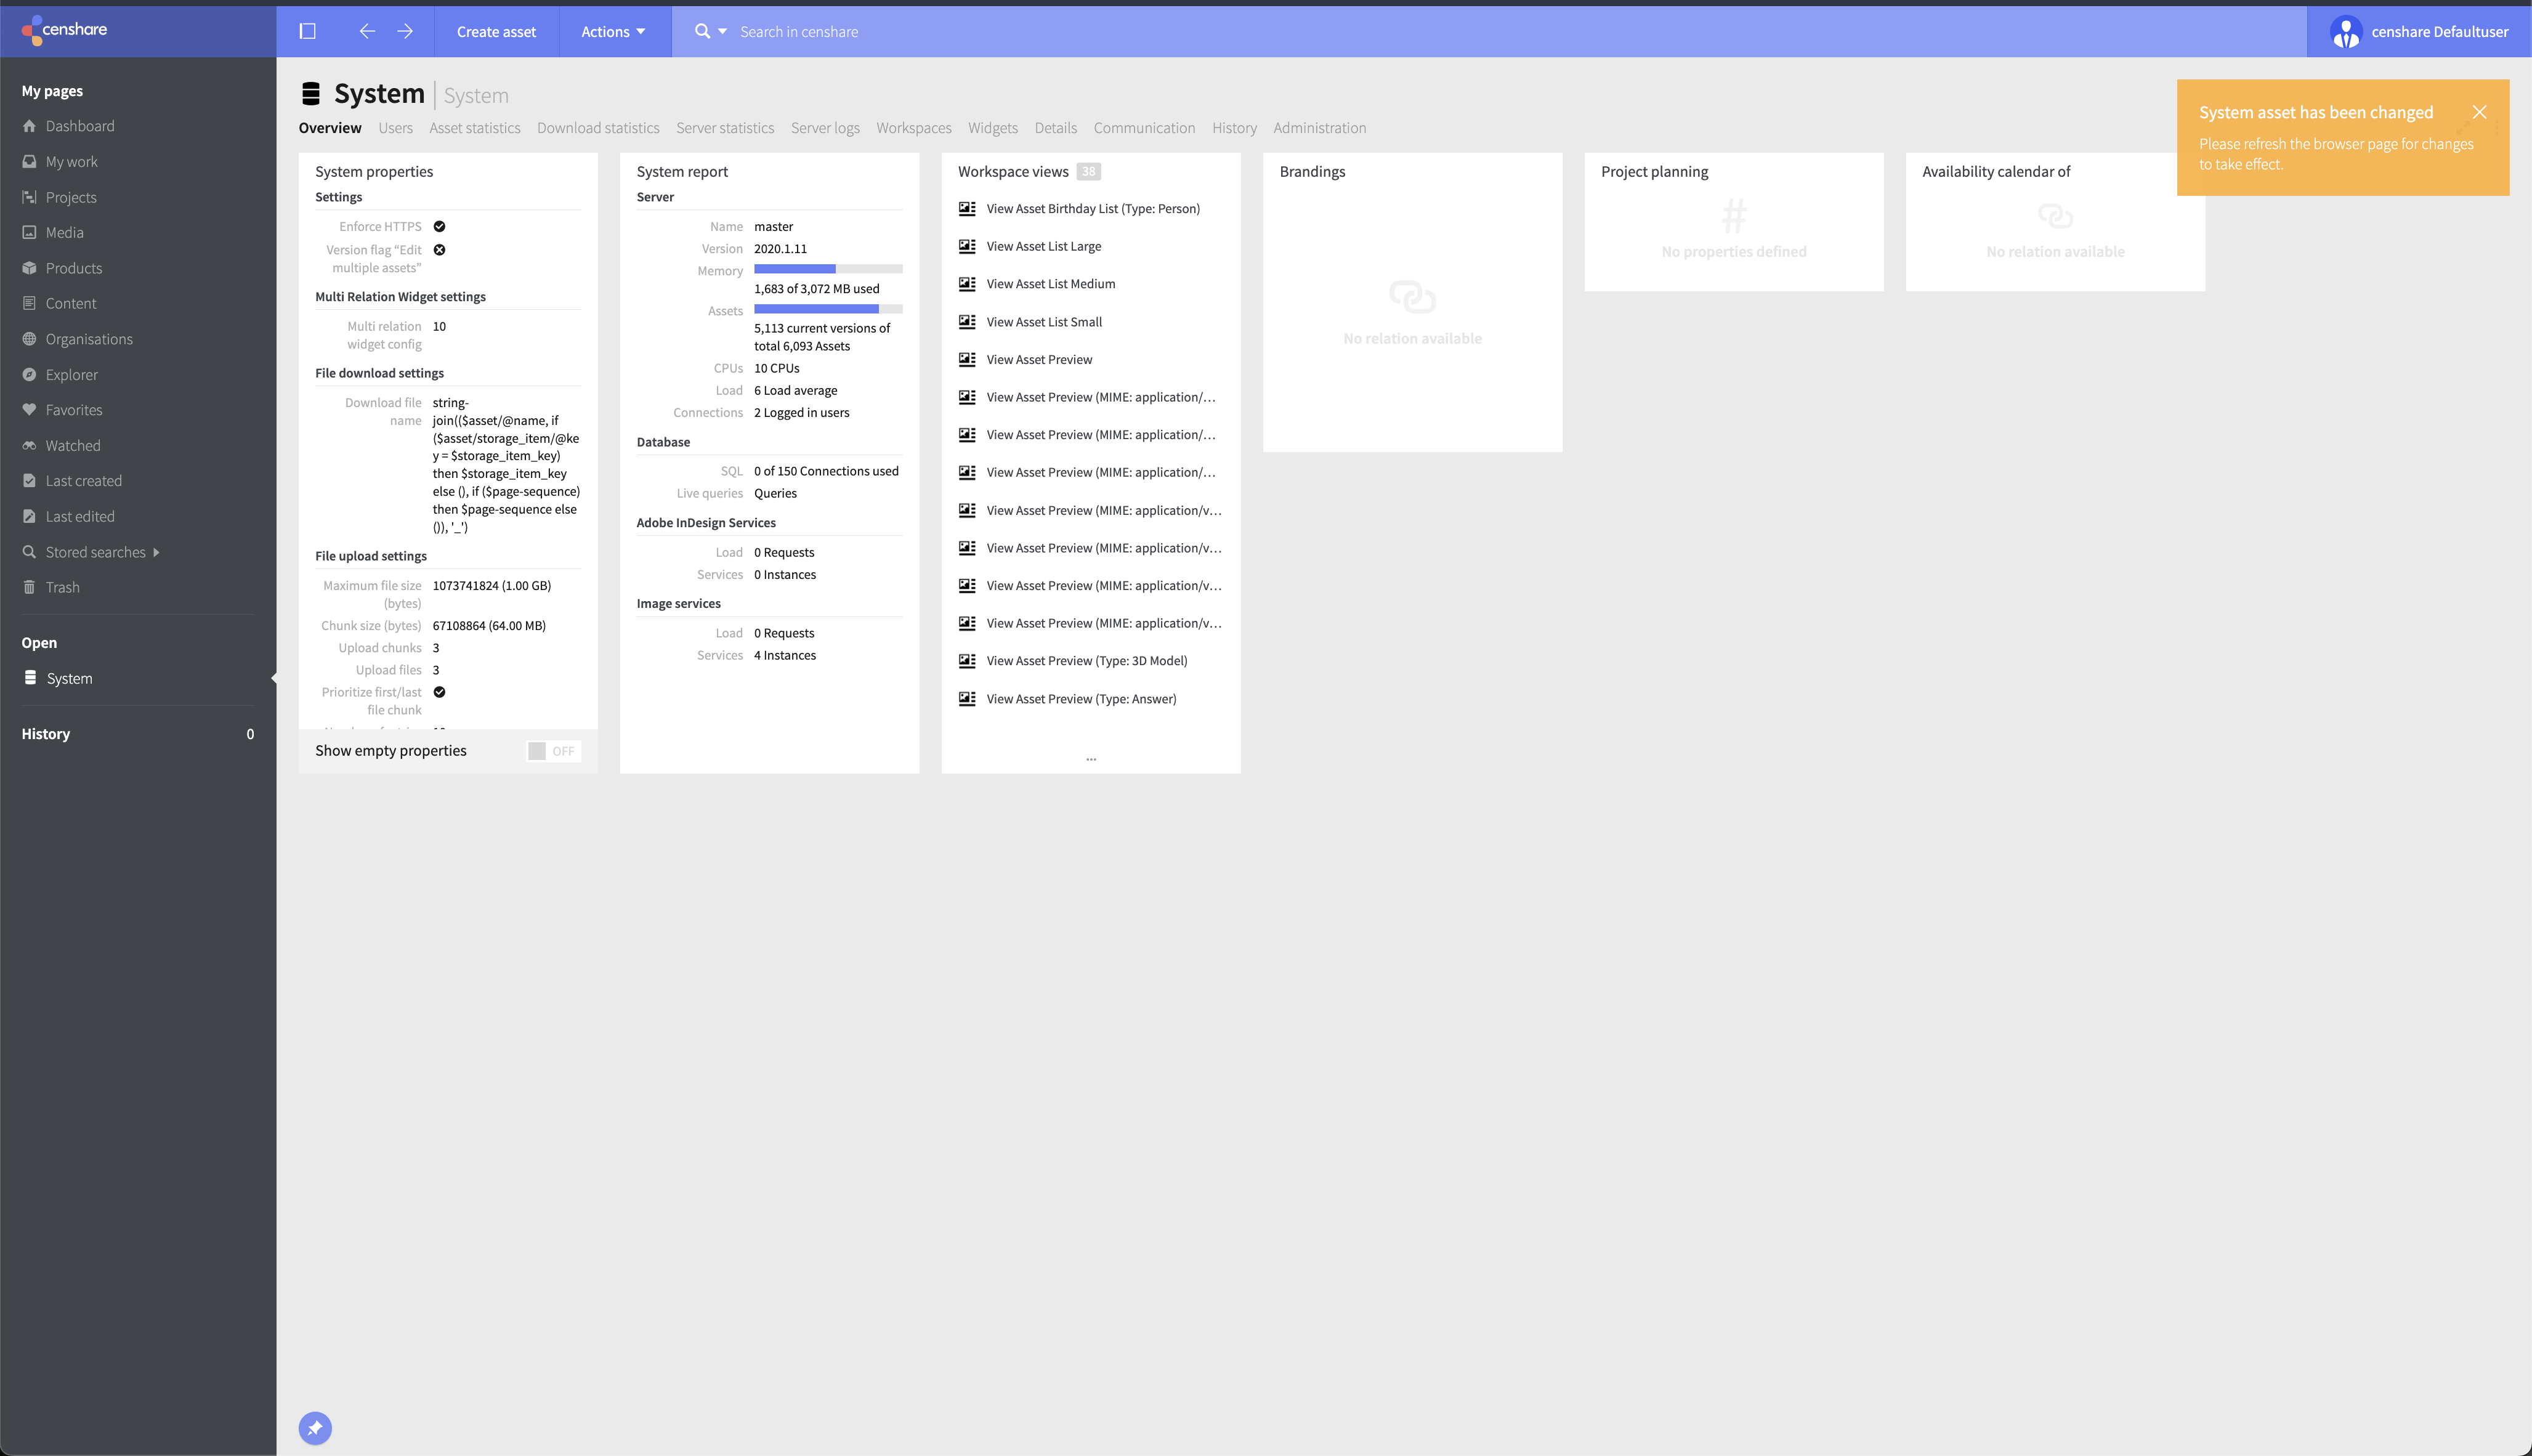Expand the search options dropdown arrow
2532x1456 pixels.
click(723, 32)
